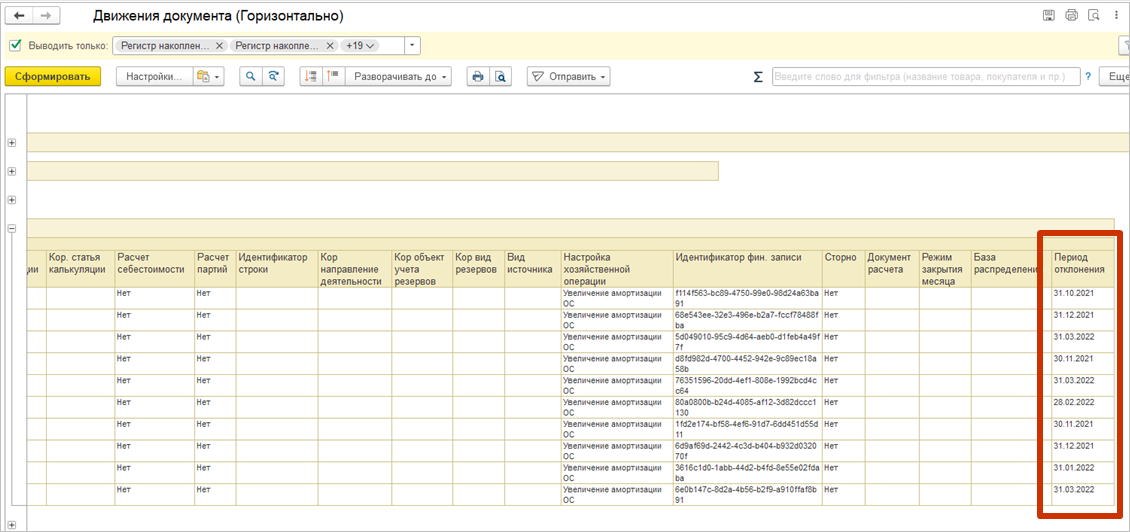
Task: Open the register filter dropdown arrow
Action: tap(413, 46)
